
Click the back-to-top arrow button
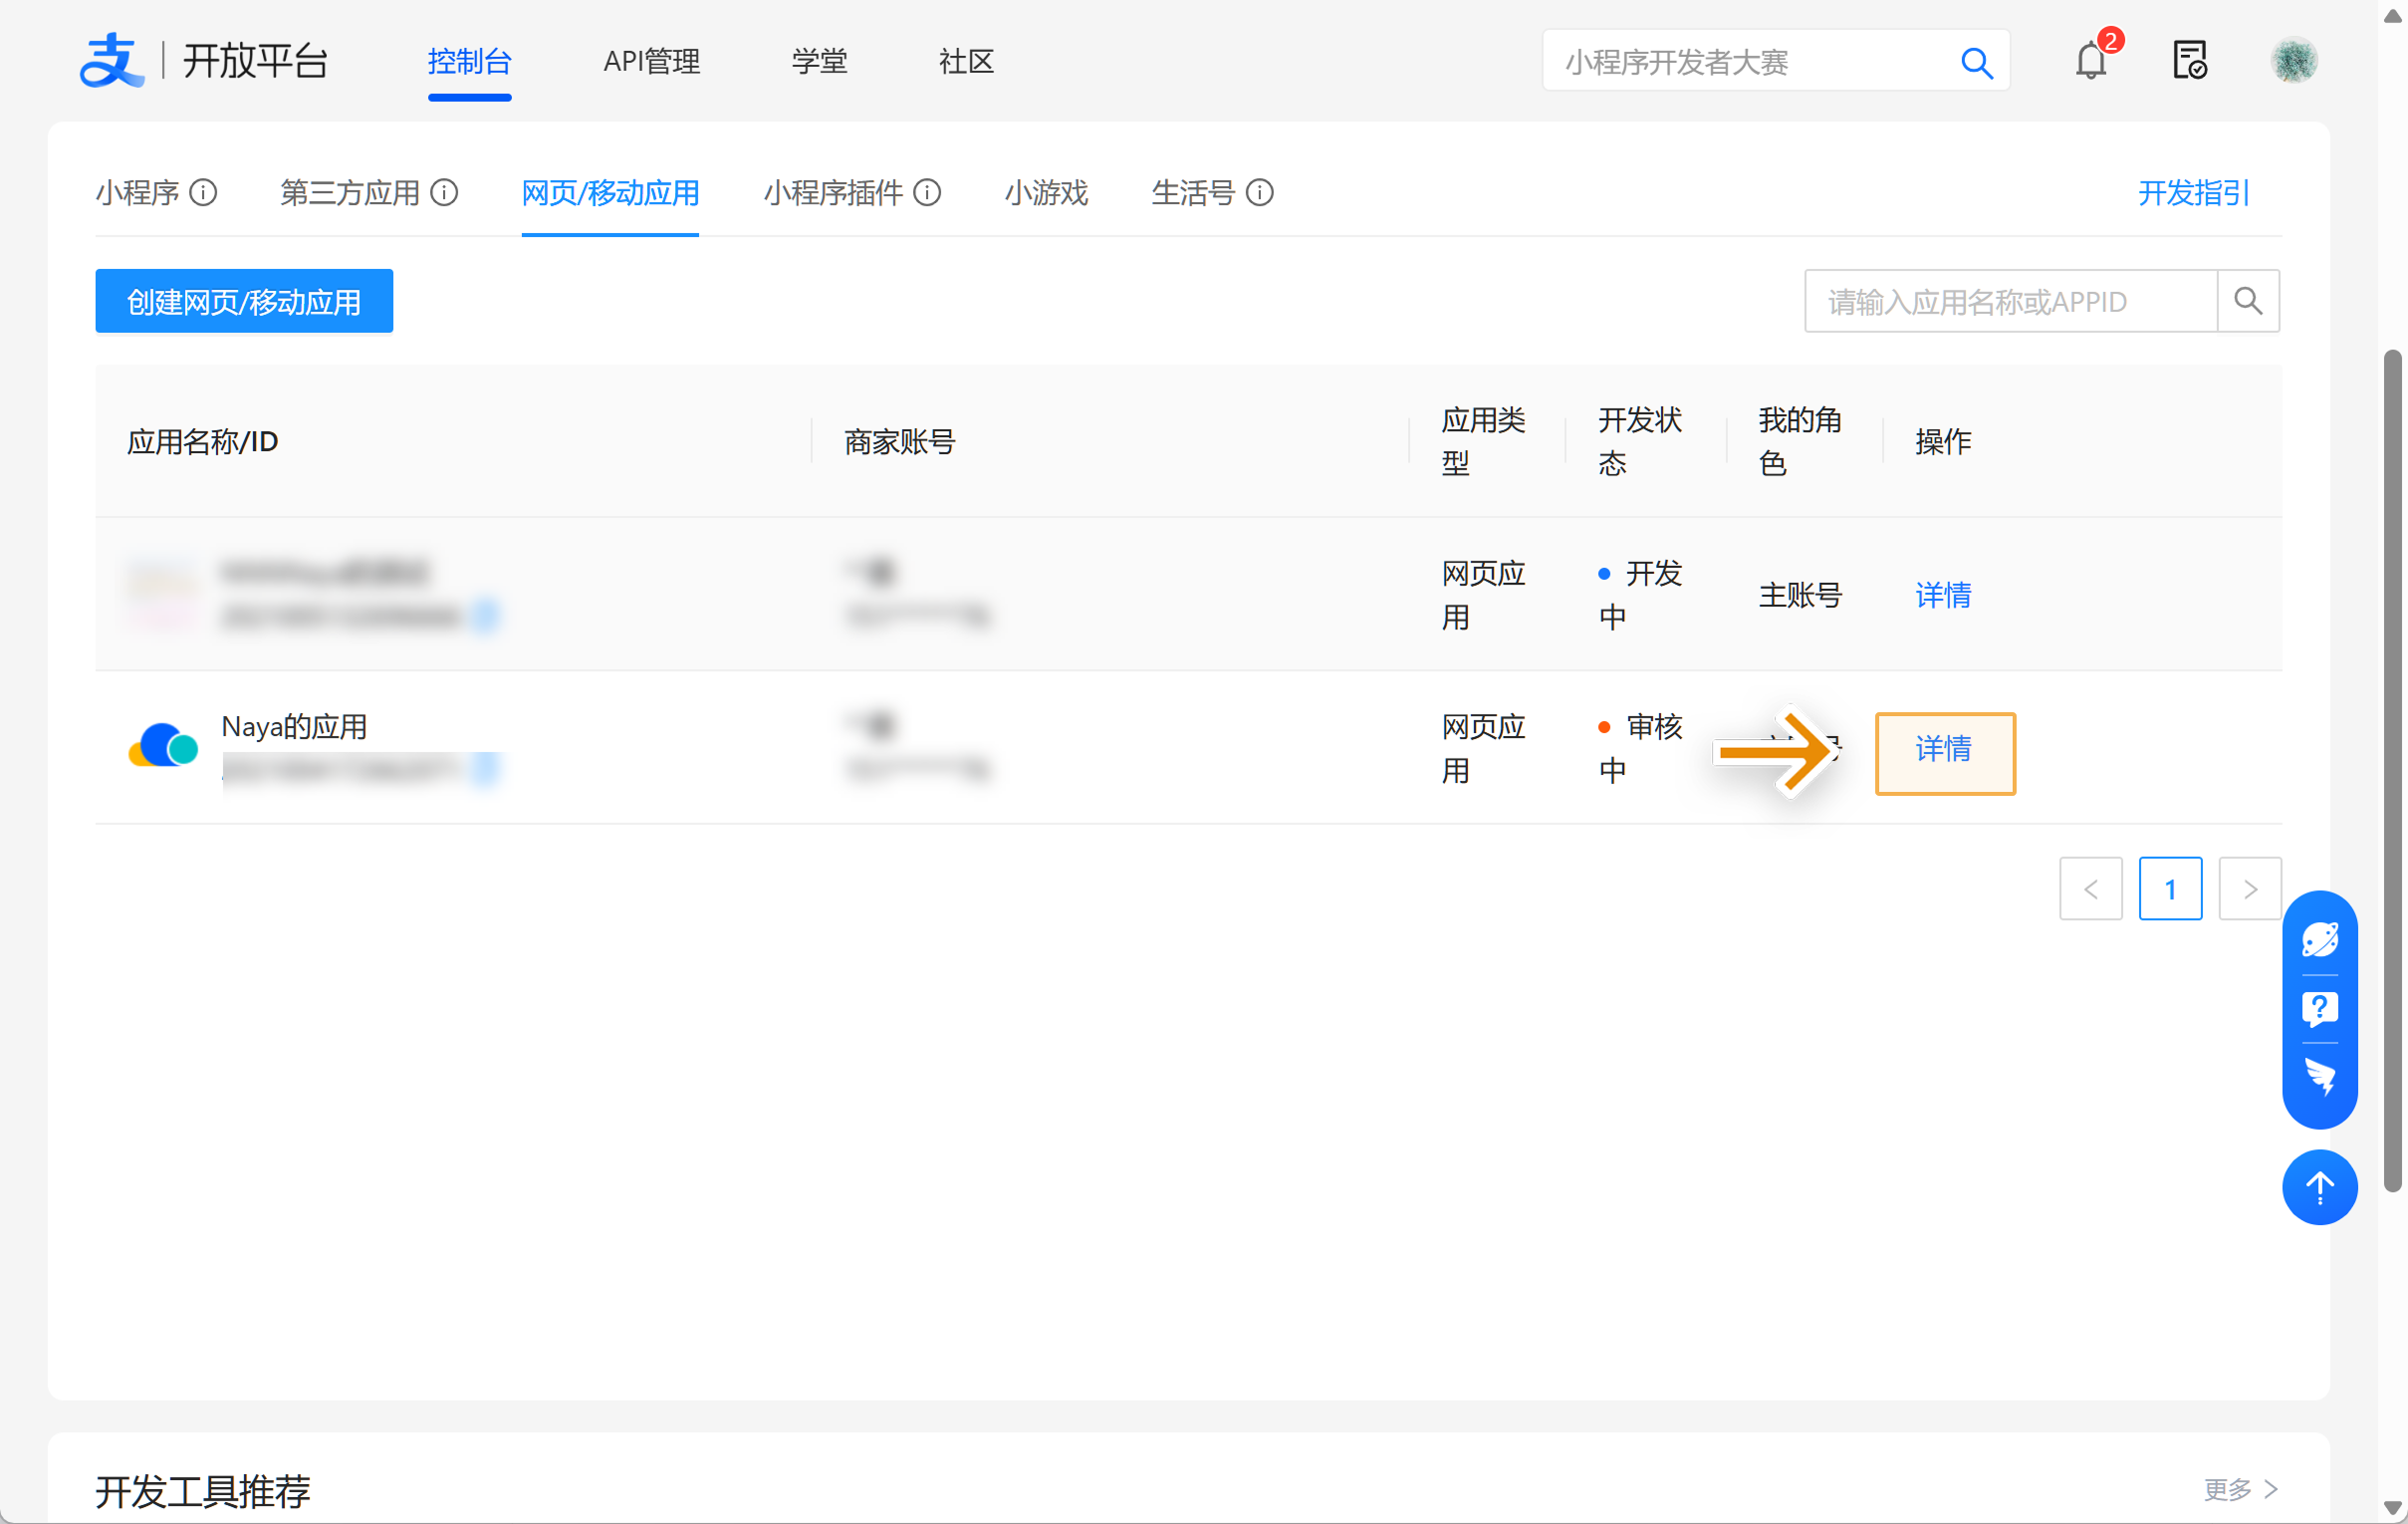click(x=2319, y=1187)
